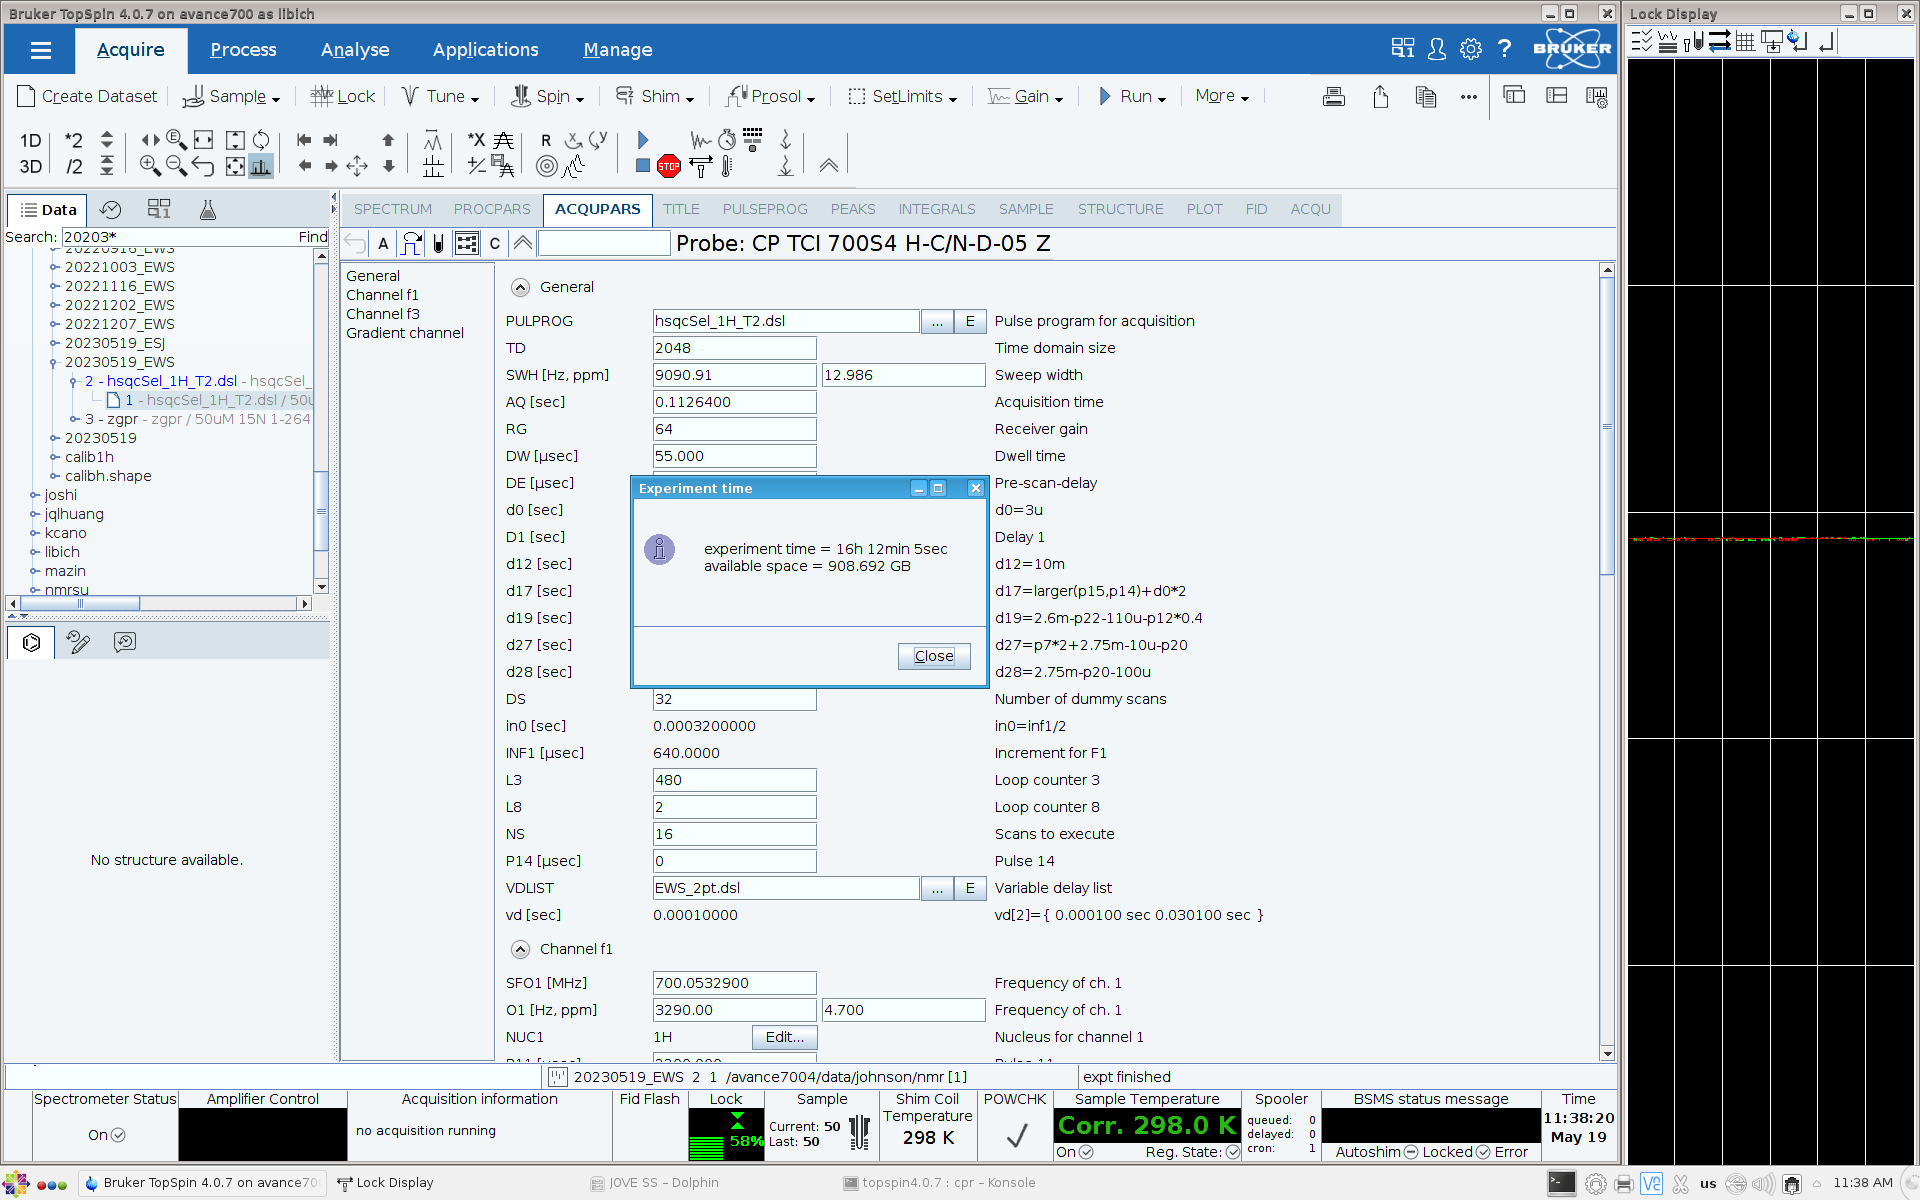The width and height of the screenshot is (1920, 1200).
Task: Open the pulse program parameters icon
Action: pyautogui.click(x=411, y=243)
